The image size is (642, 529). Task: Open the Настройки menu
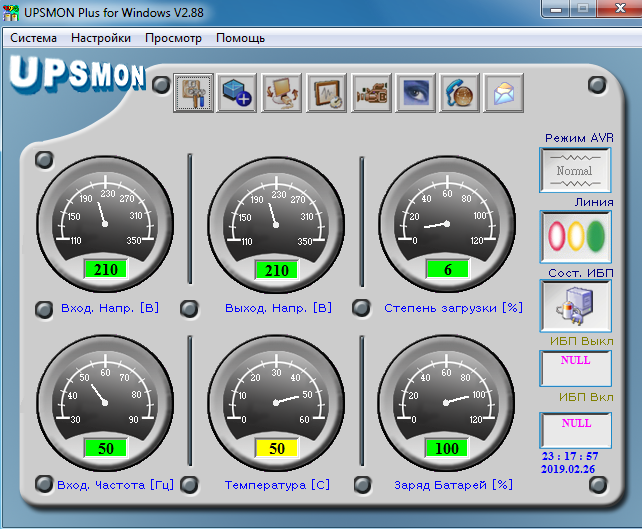[101, 38]
